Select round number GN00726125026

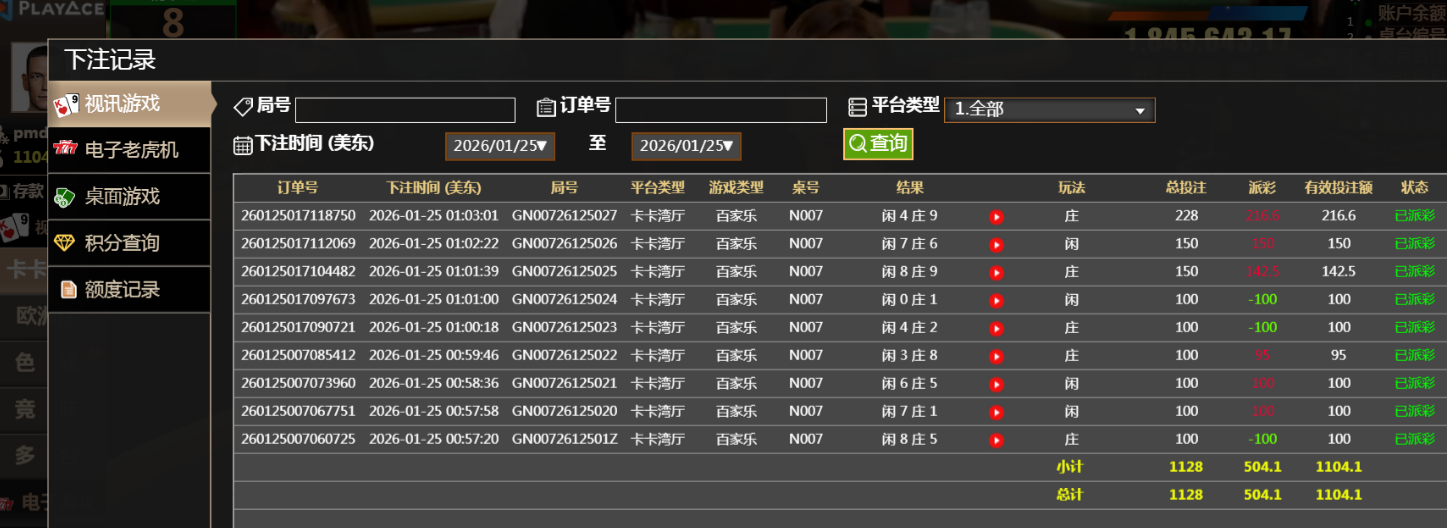pyautogui.click(x=564, y=243)
